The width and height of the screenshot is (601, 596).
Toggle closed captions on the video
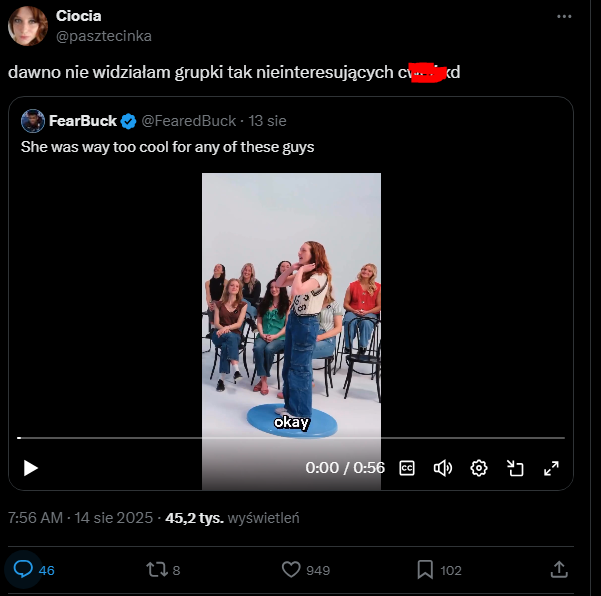(407, 467)
